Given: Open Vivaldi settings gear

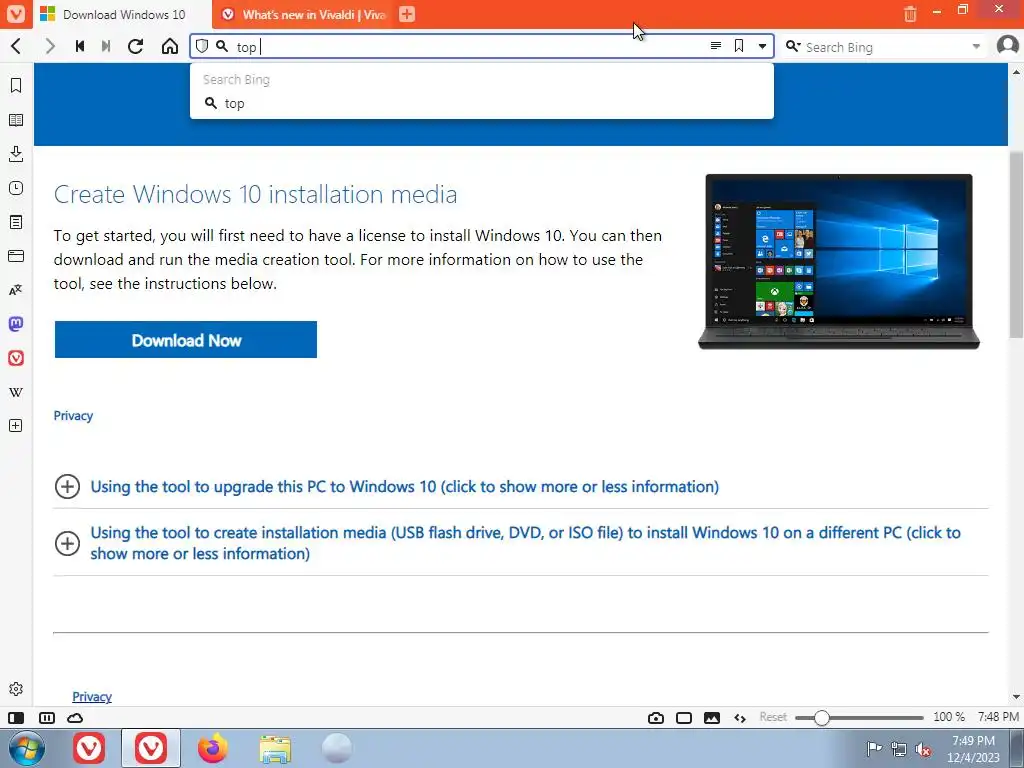Looking at the screenshot, I should (x=16, y=689).
